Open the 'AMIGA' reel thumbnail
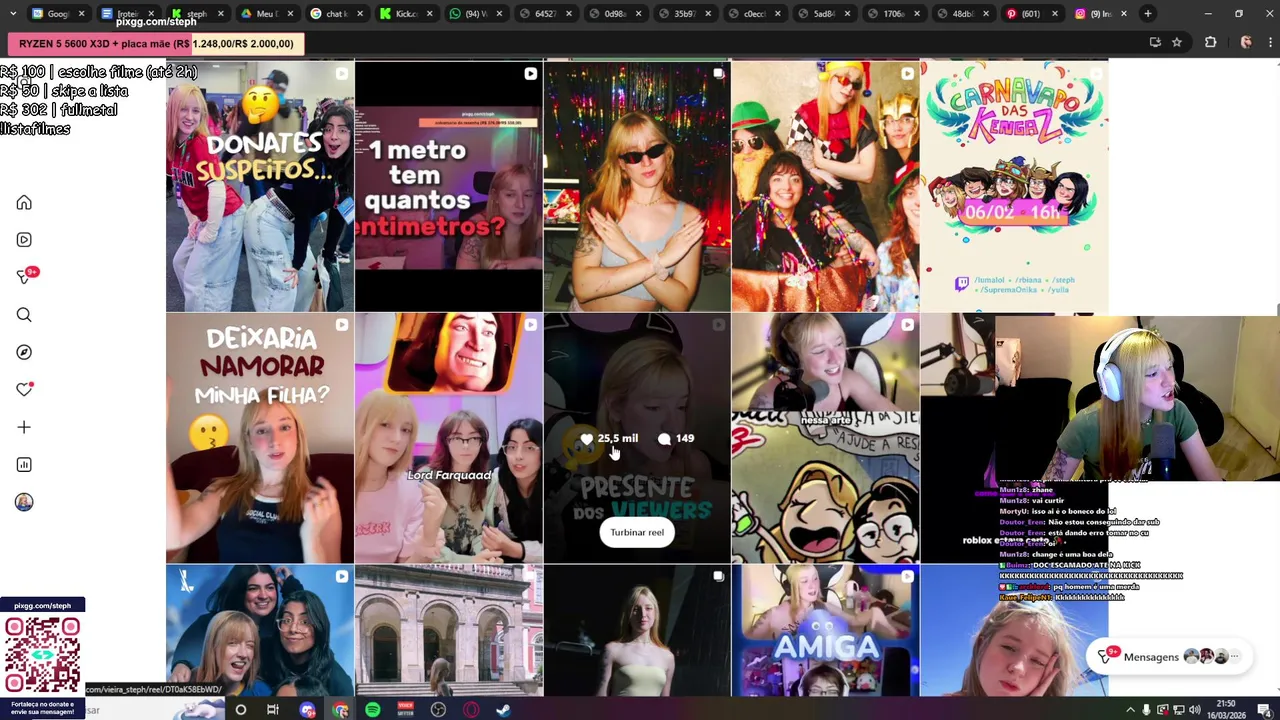 point(825,630)
